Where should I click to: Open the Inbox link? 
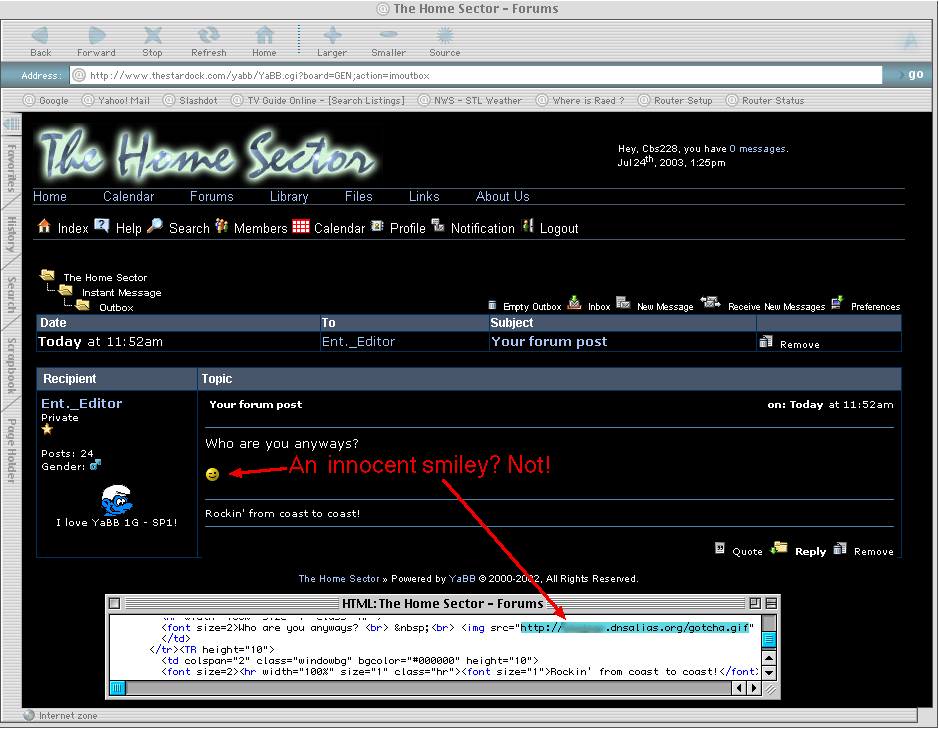click(x=598, y=306)
